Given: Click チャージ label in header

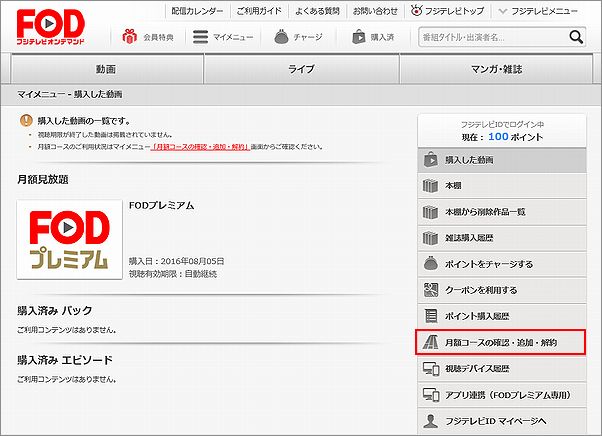Looking at the screenshot, I should [308, 37].
